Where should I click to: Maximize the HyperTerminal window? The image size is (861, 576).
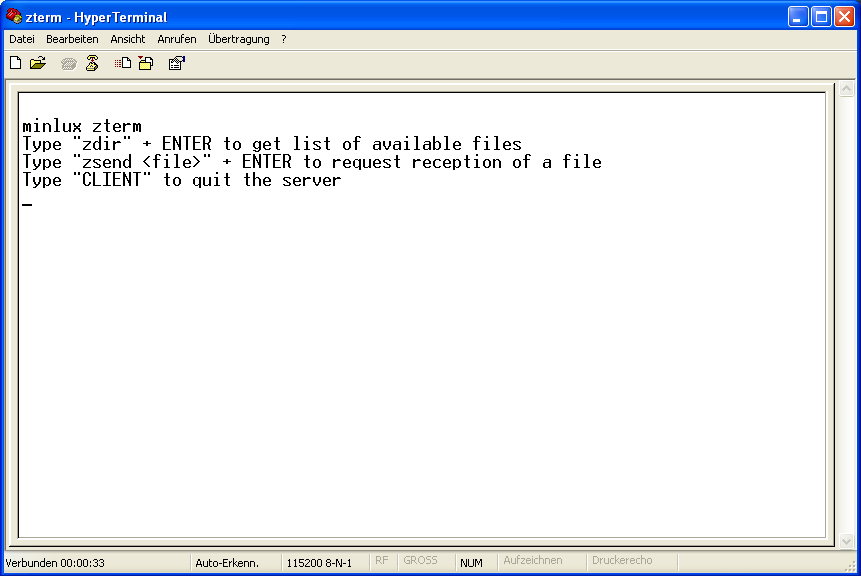tap(821, 17)
